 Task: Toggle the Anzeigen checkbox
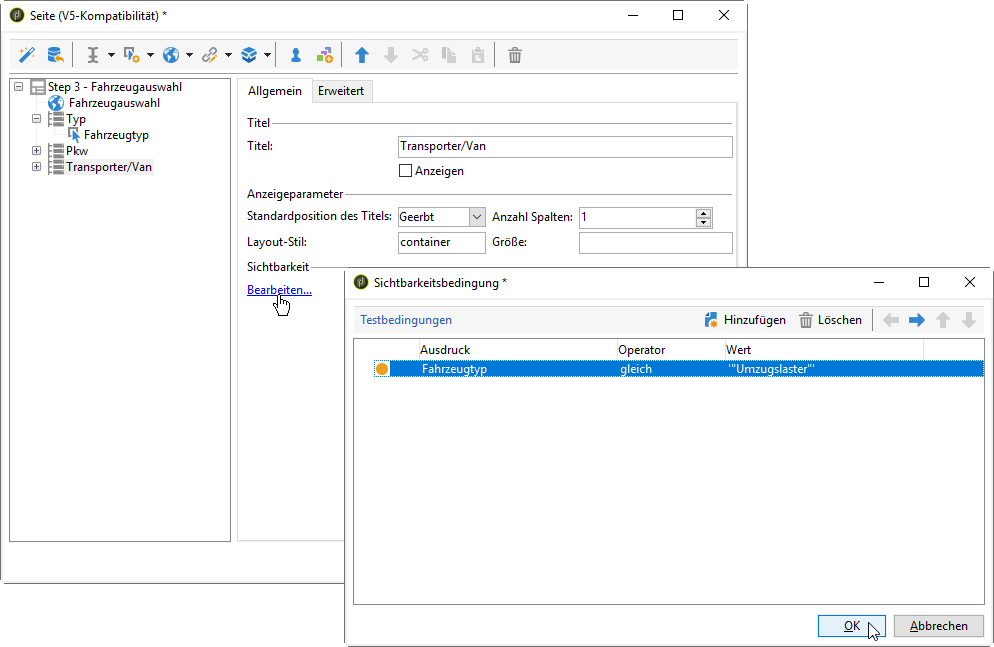405,171
